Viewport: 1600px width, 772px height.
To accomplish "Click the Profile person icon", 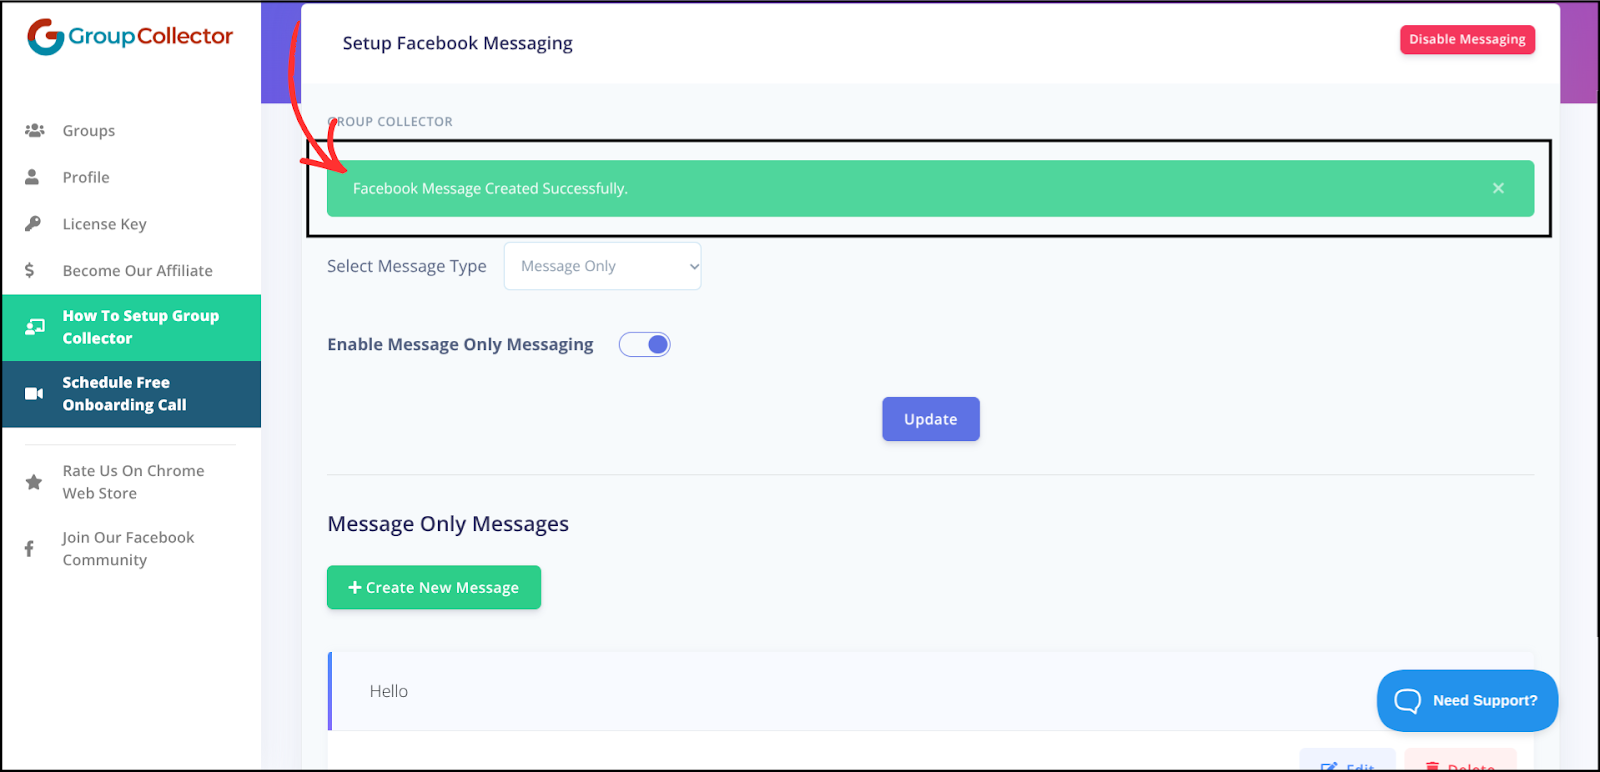I will click(x=32, y=177).
